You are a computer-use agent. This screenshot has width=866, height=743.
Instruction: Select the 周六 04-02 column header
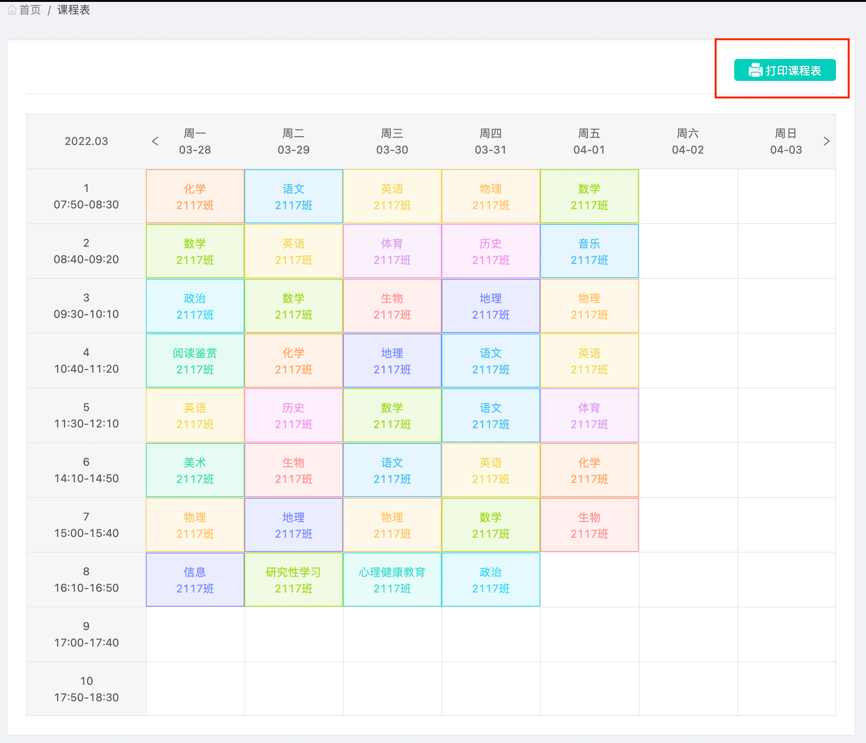687,141
